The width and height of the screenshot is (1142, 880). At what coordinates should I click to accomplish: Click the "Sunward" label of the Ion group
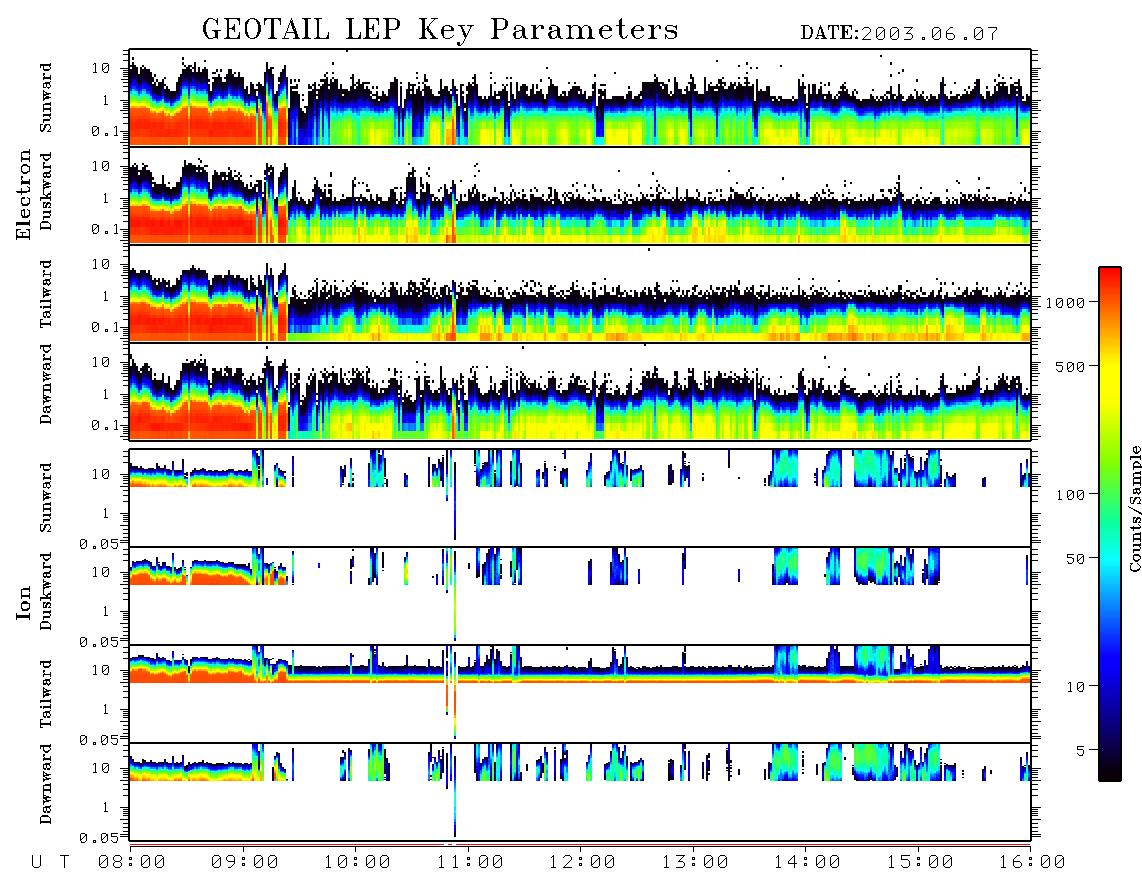(x=46, y=498)
